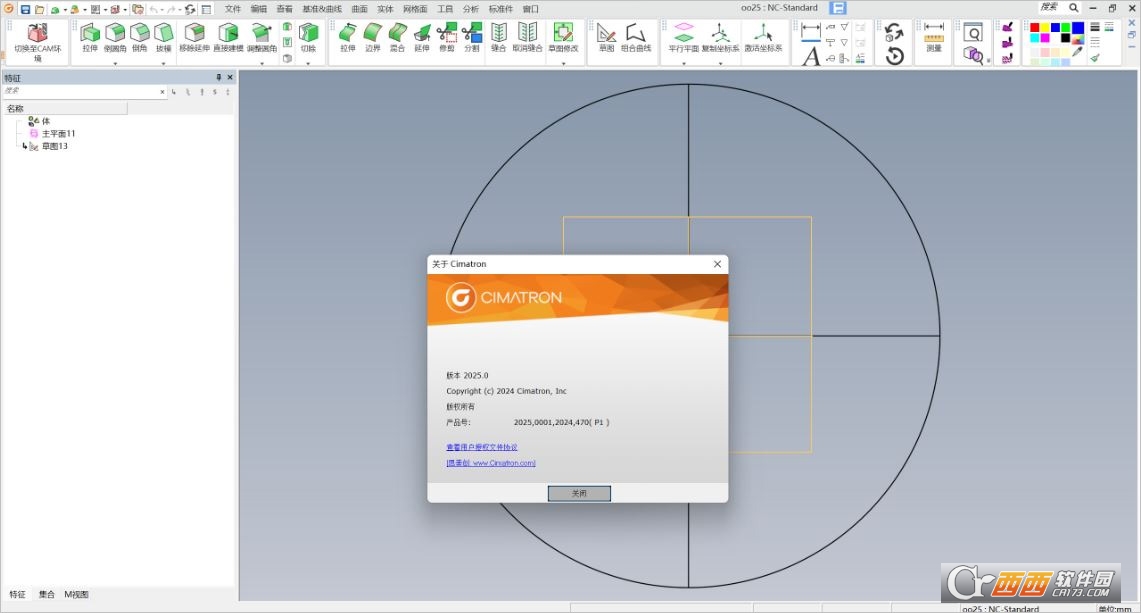Open the 编辑 (Edit) menu
This screenshot has width=1141, height=613.
258,9
